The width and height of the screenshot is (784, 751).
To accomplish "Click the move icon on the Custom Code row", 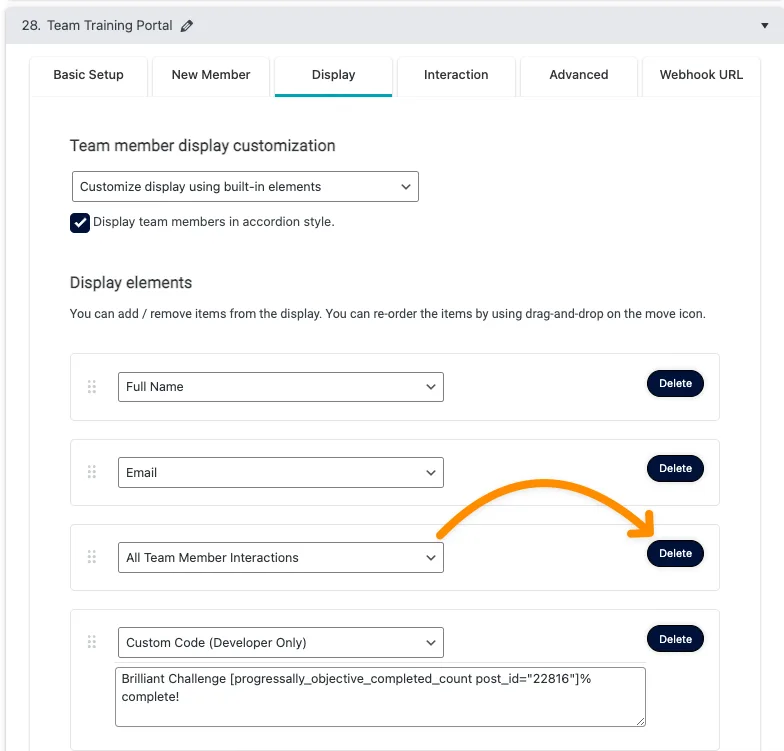I will [x=92, y=642].
